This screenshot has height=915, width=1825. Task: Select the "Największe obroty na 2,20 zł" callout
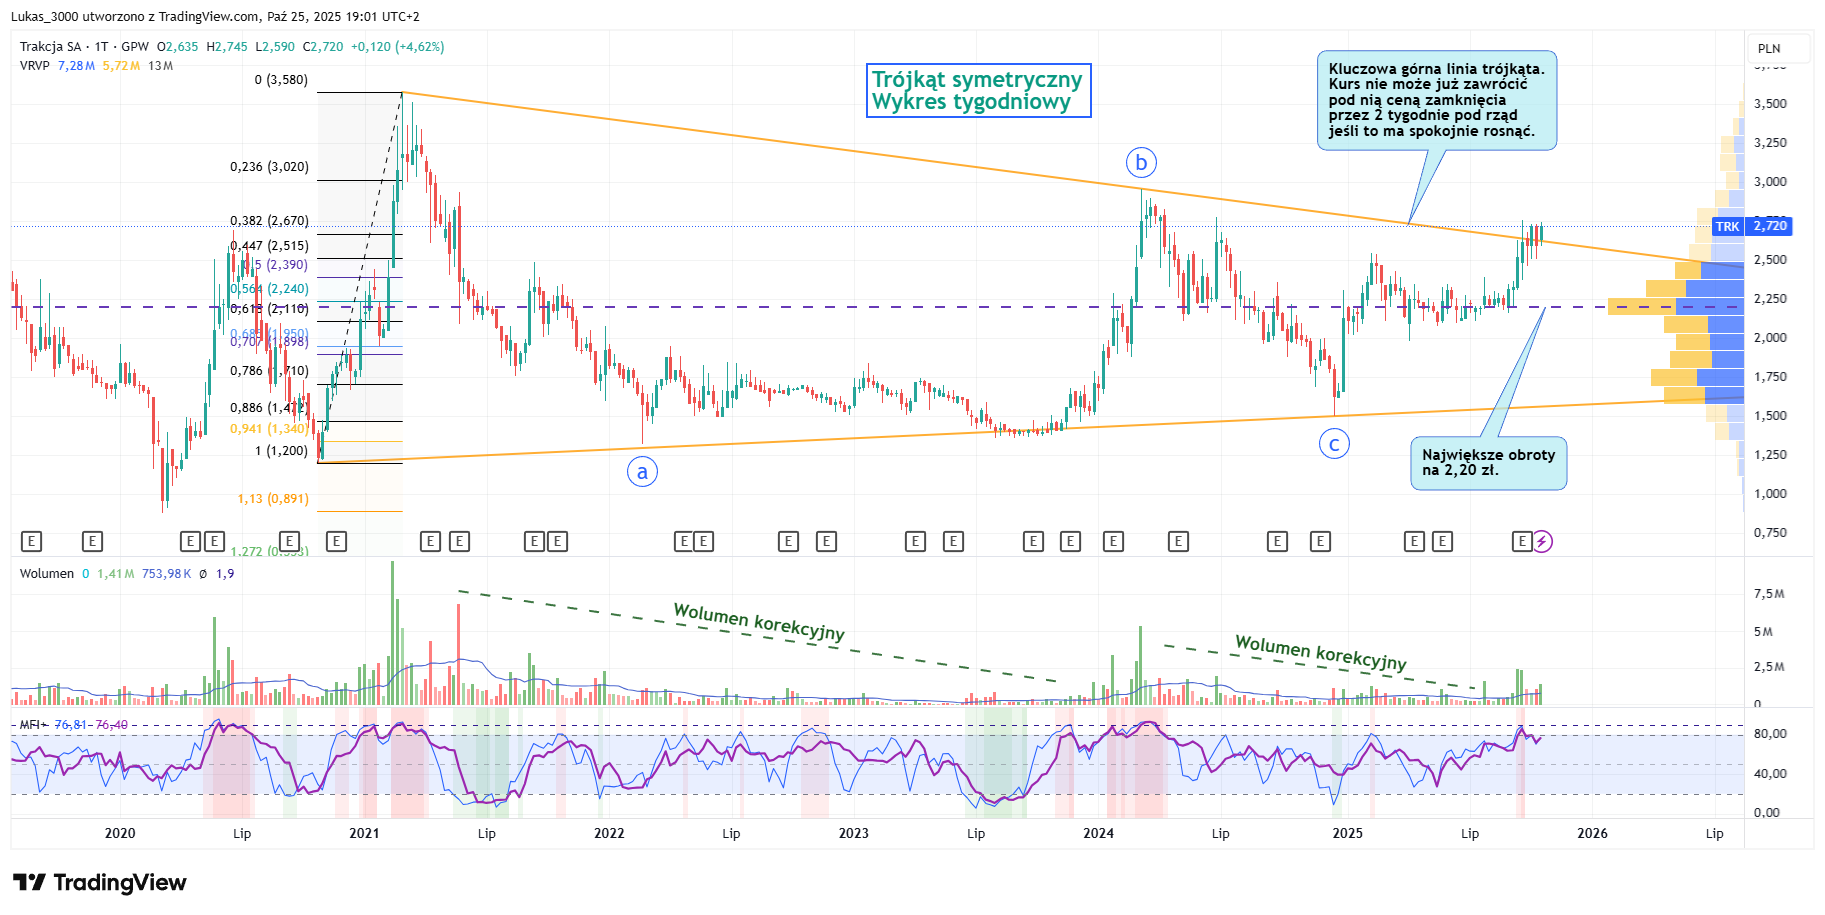click(1488, 463)
